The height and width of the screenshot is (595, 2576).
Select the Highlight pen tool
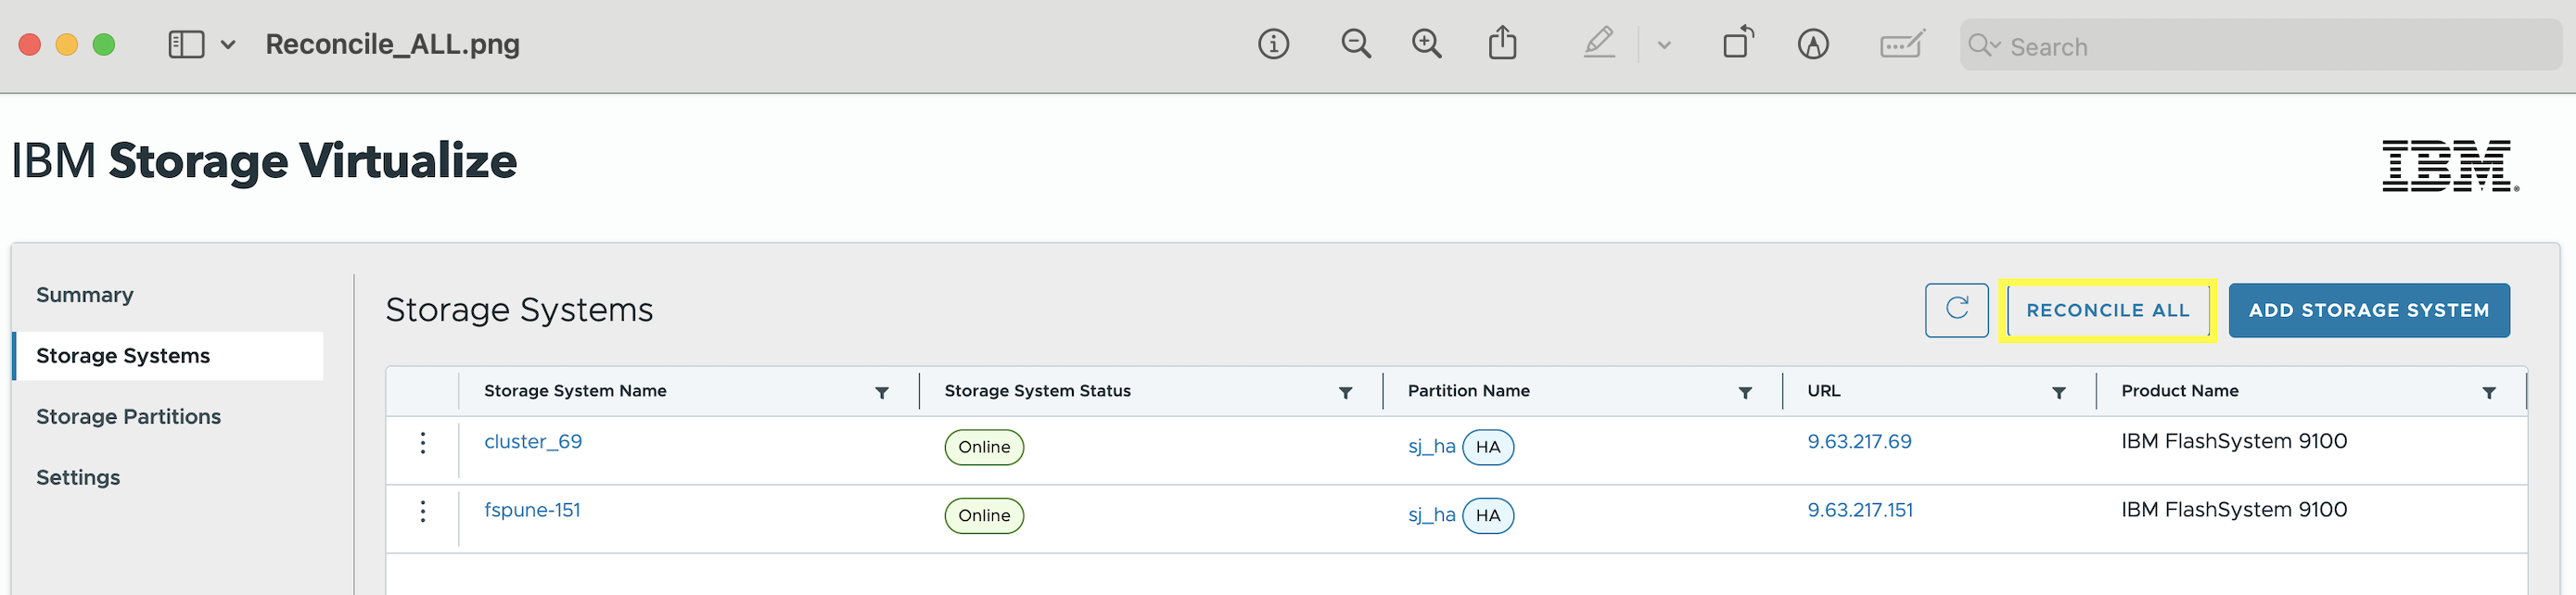1599,44
